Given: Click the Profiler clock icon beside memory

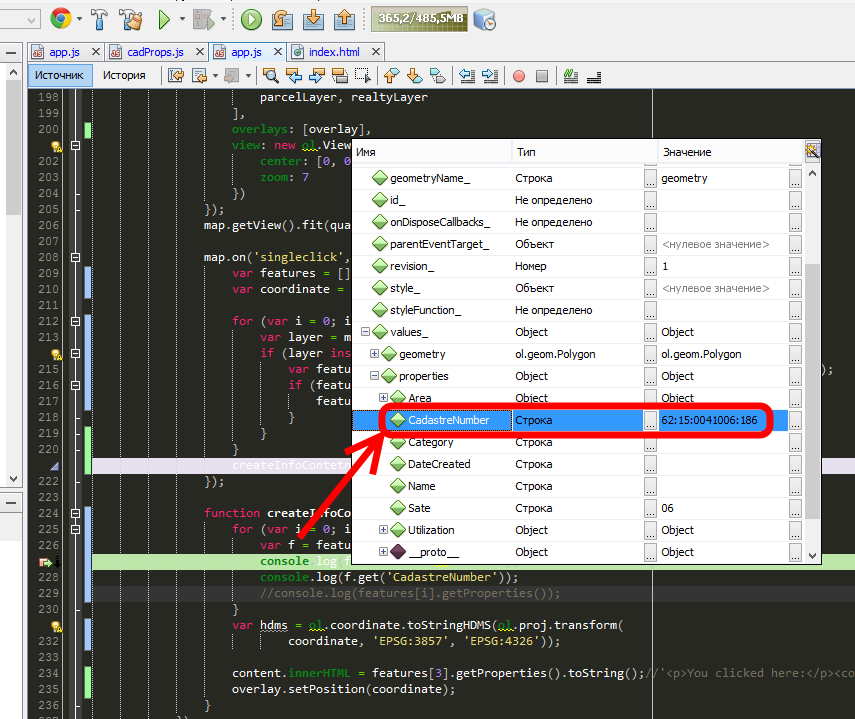Looking at the screenshot, I should (485, 18).
